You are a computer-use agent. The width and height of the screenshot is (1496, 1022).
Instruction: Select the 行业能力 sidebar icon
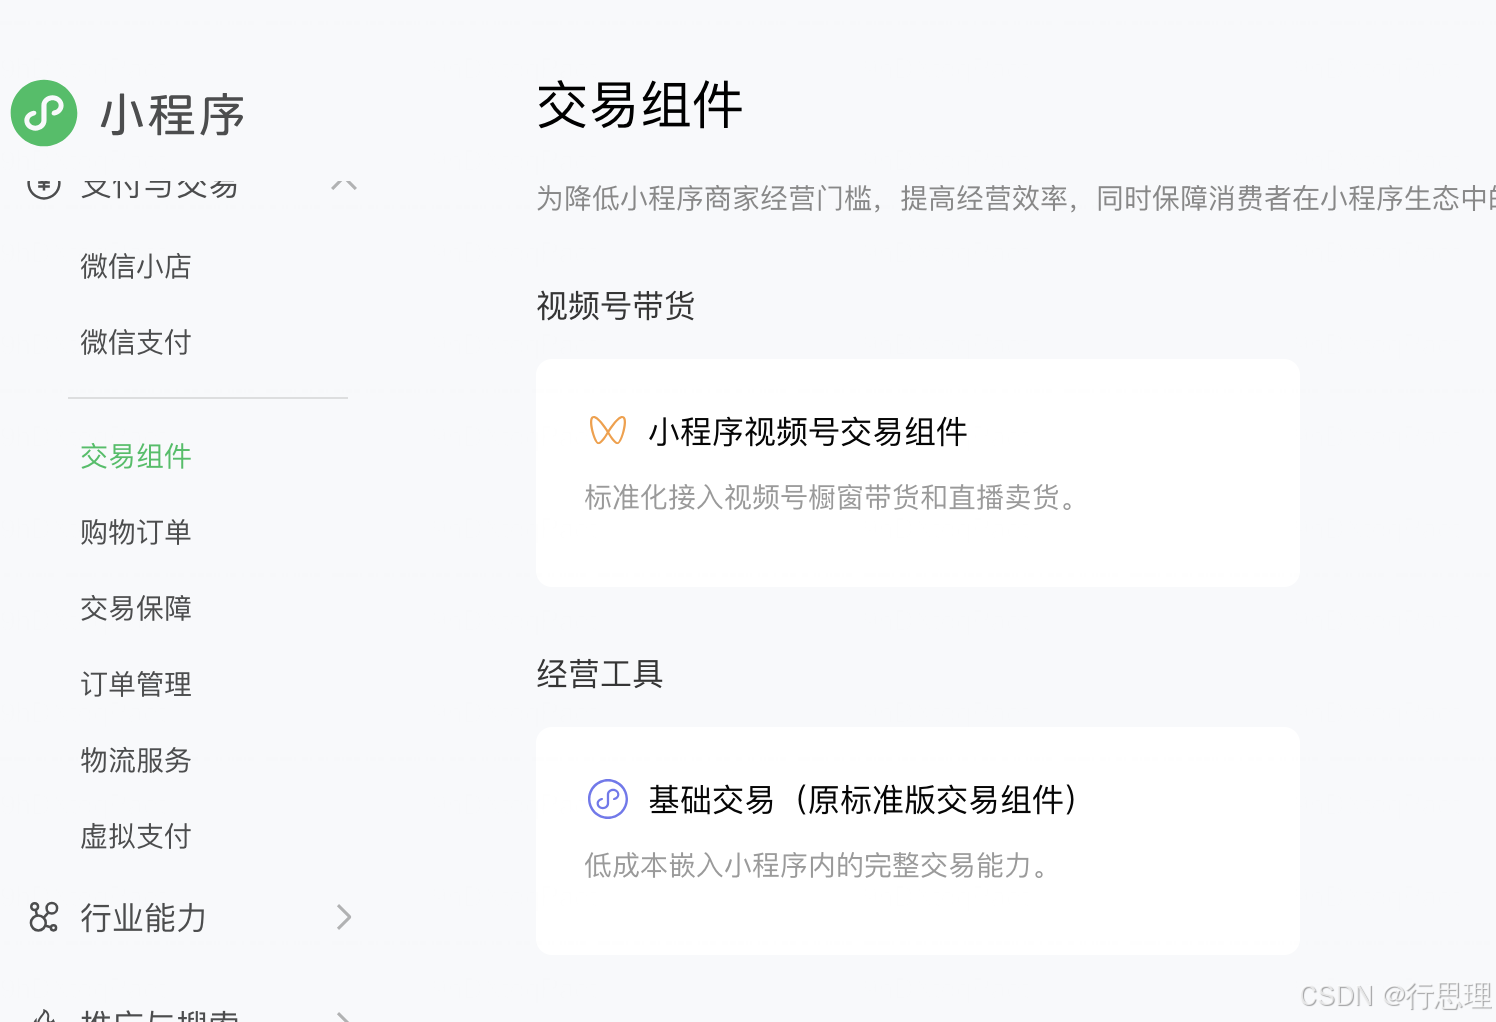(44, 917)
